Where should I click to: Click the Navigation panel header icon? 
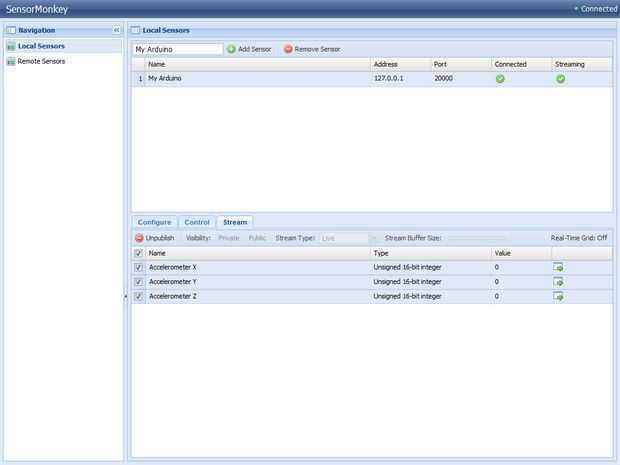coord(11,30)
